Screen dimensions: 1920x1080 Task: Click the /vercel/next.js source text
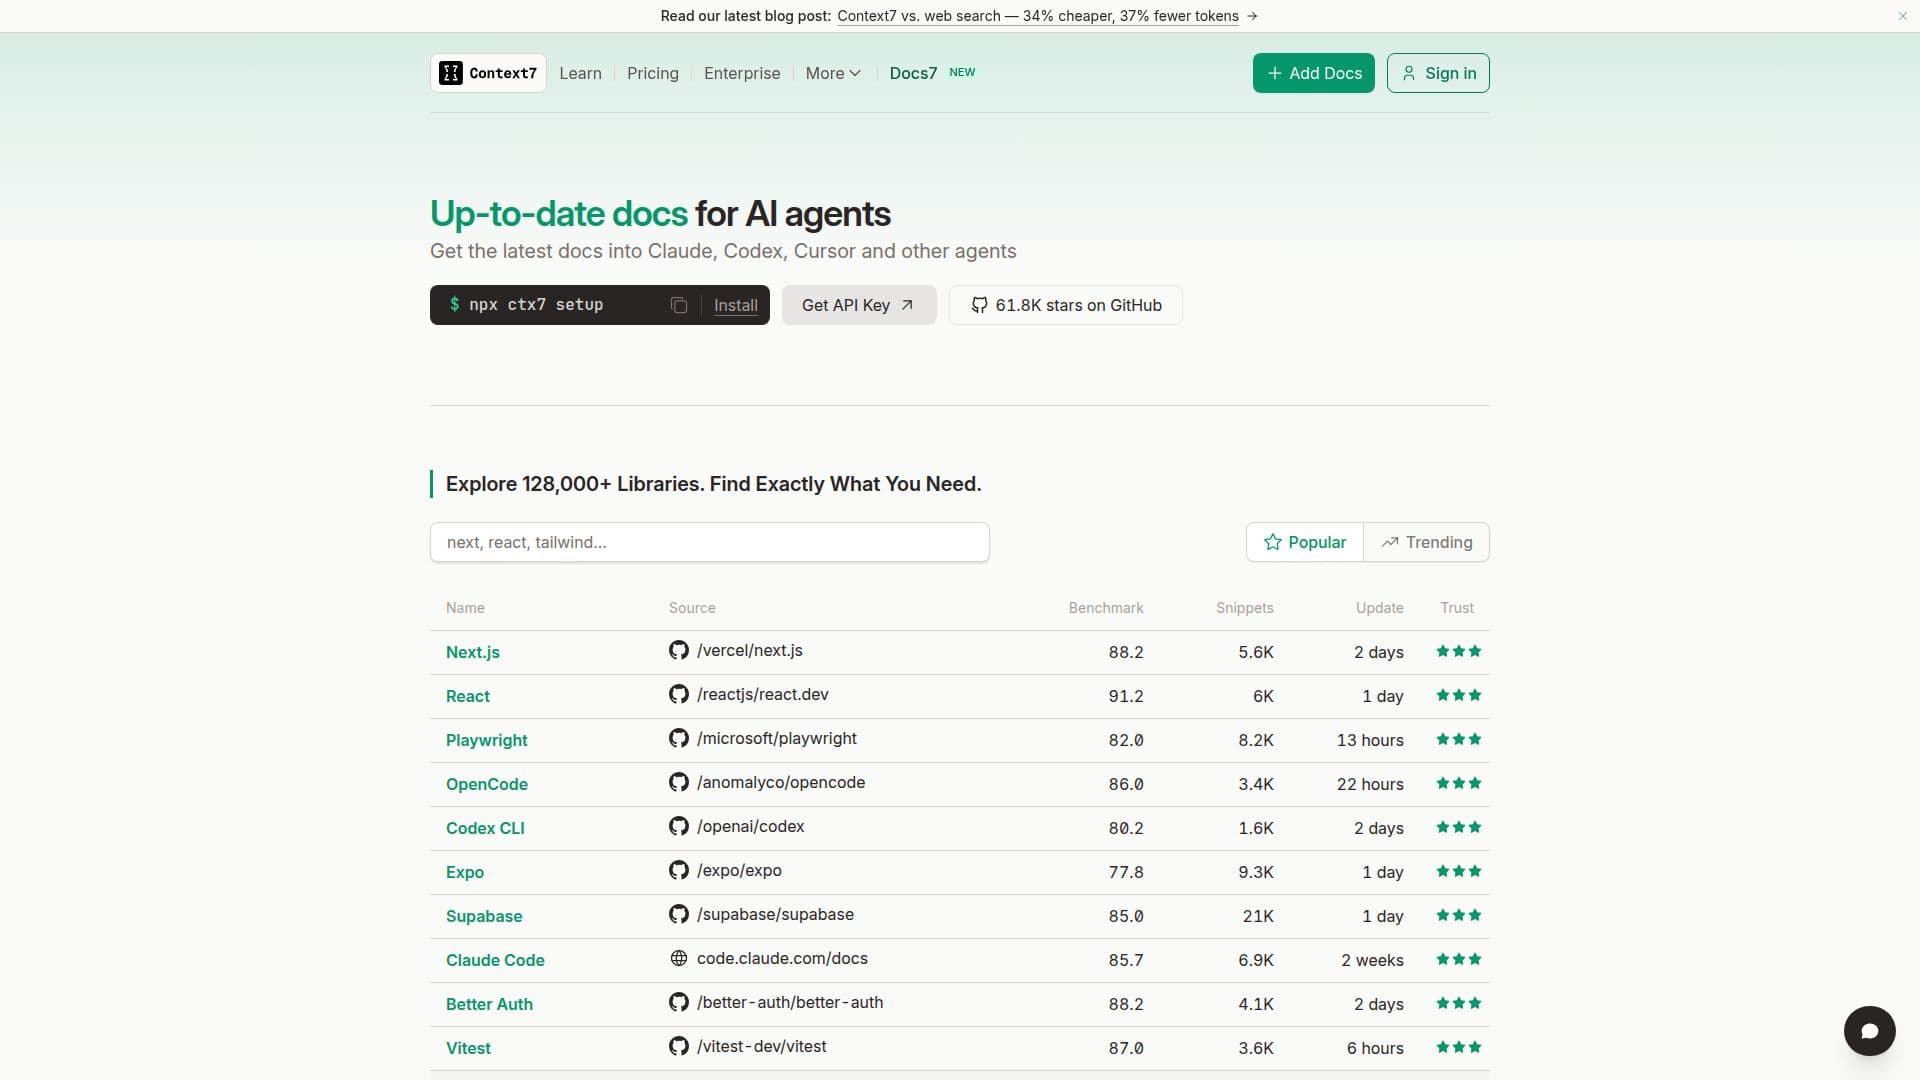tap(750, 650)
